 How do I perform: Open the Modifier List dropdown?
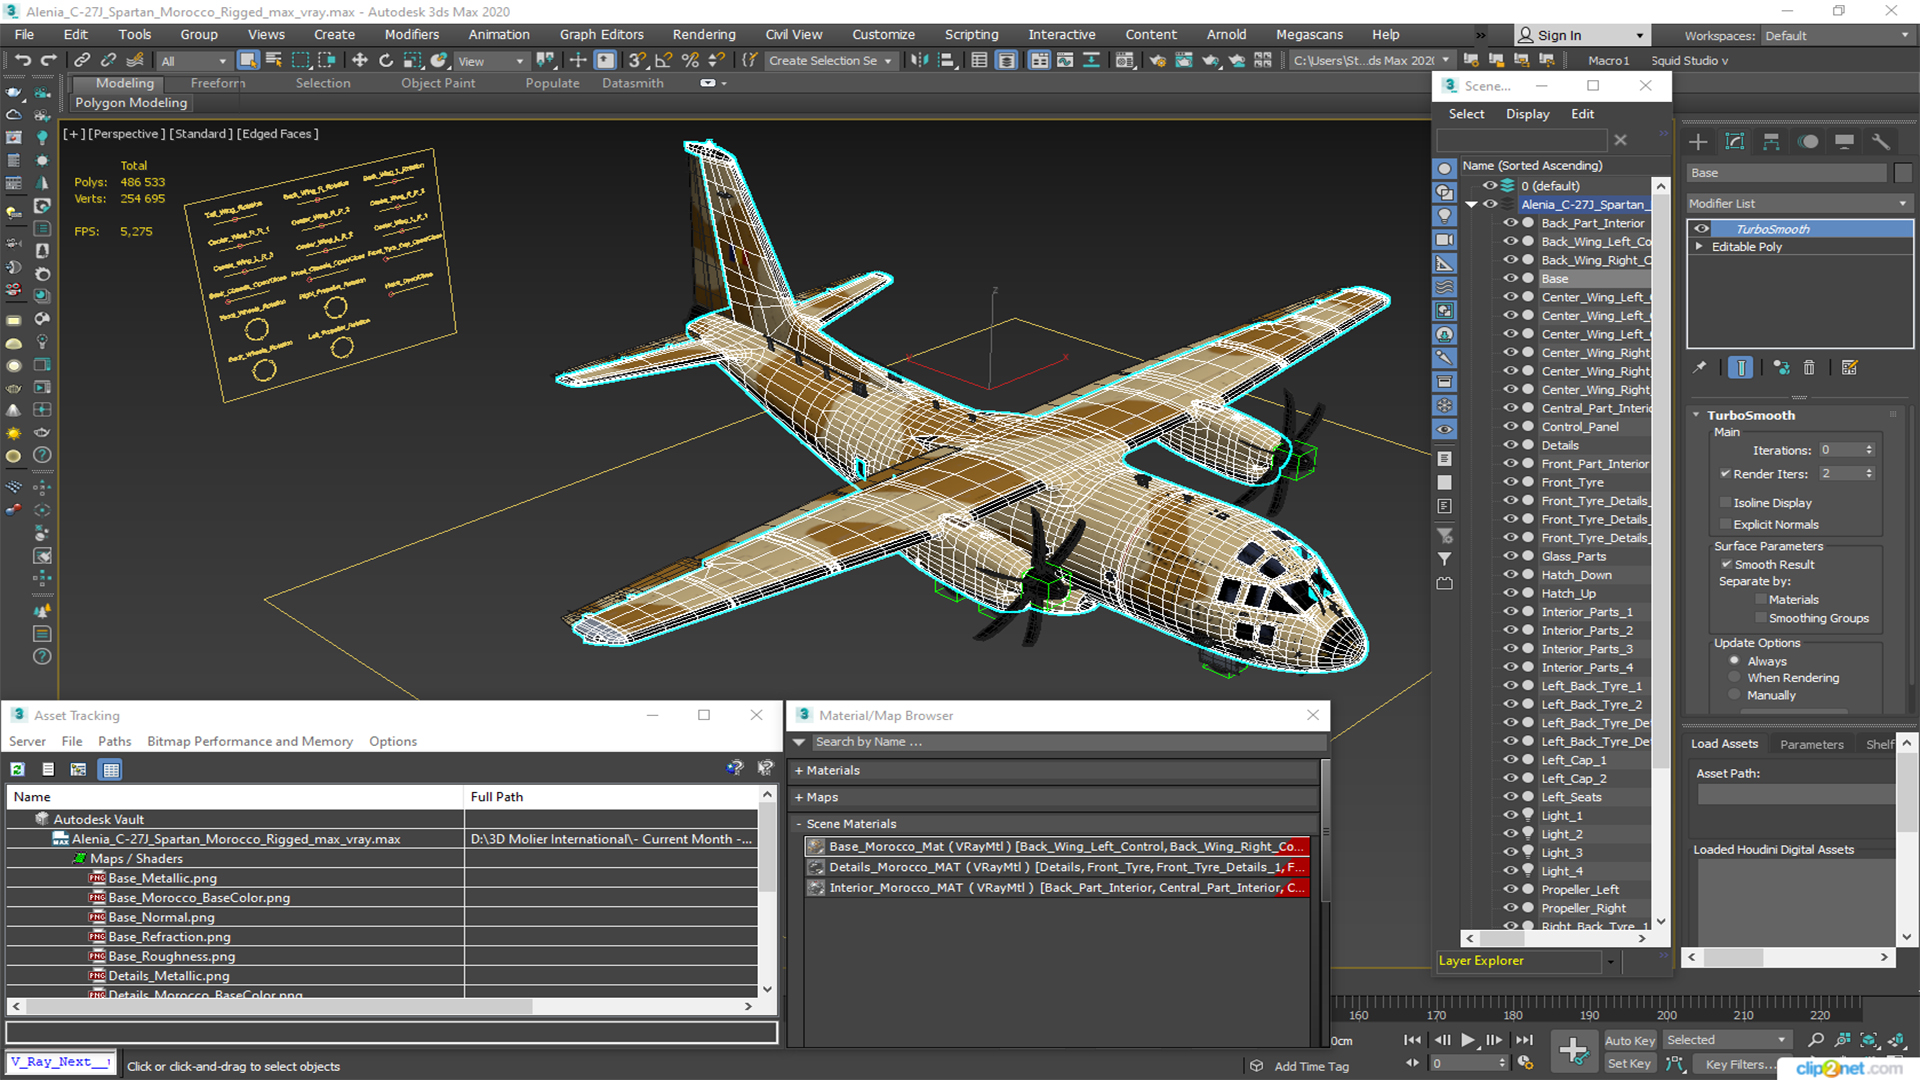[x=1798, y=203]
